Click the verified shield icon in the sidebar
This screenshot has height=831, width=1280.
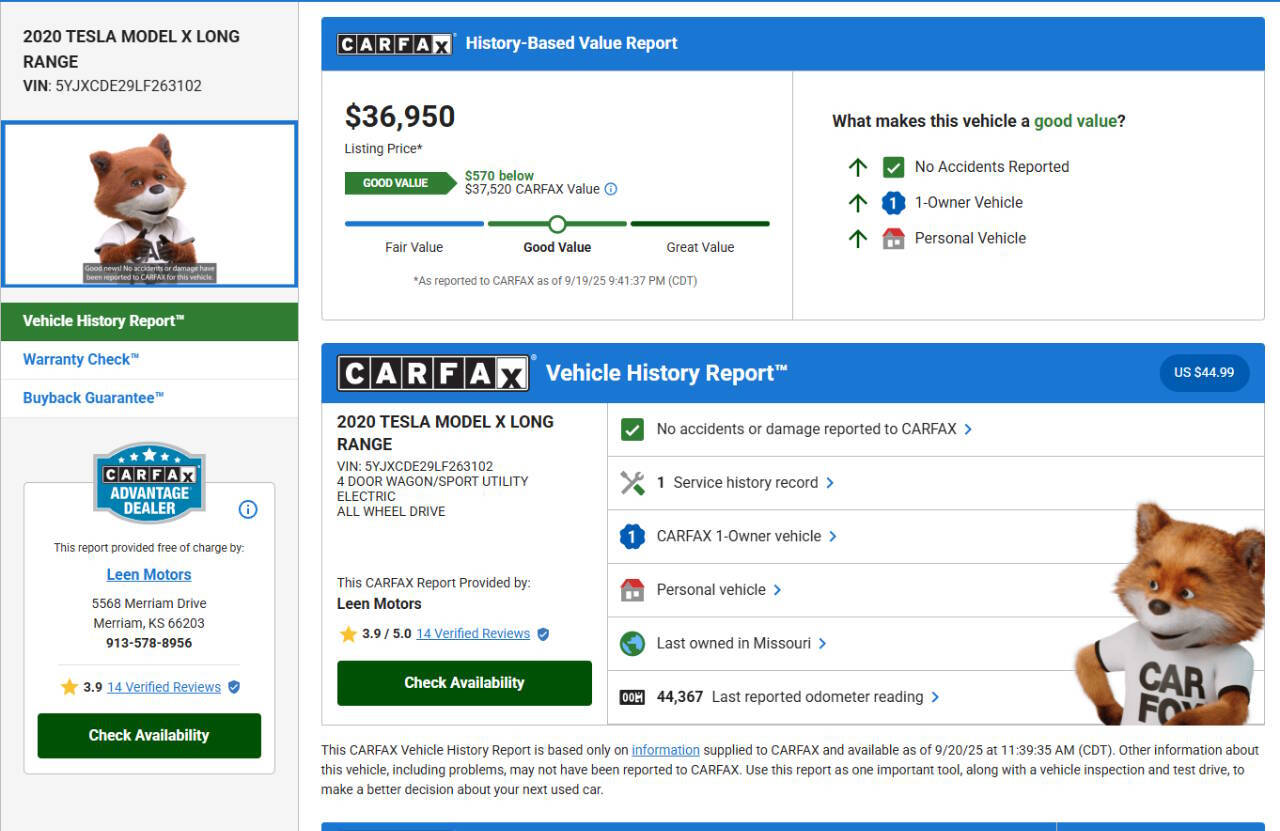pyautogui.click(x=234, y=687)
